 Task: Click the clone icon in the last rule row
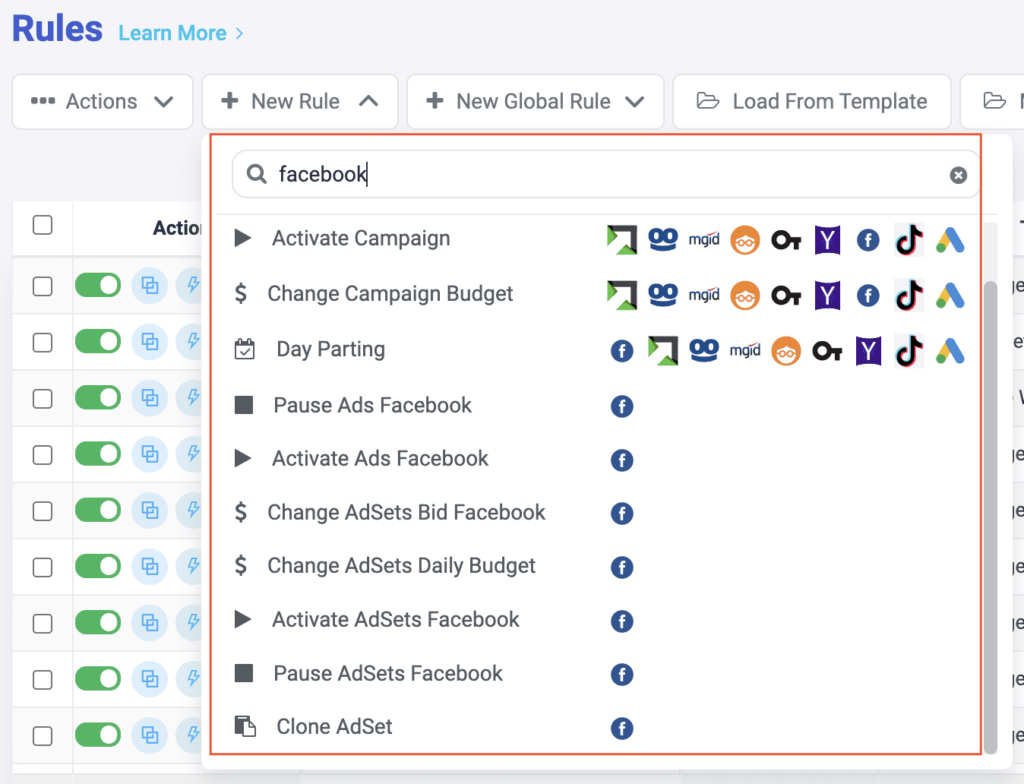pyautogui.click(x=150, y=735)
